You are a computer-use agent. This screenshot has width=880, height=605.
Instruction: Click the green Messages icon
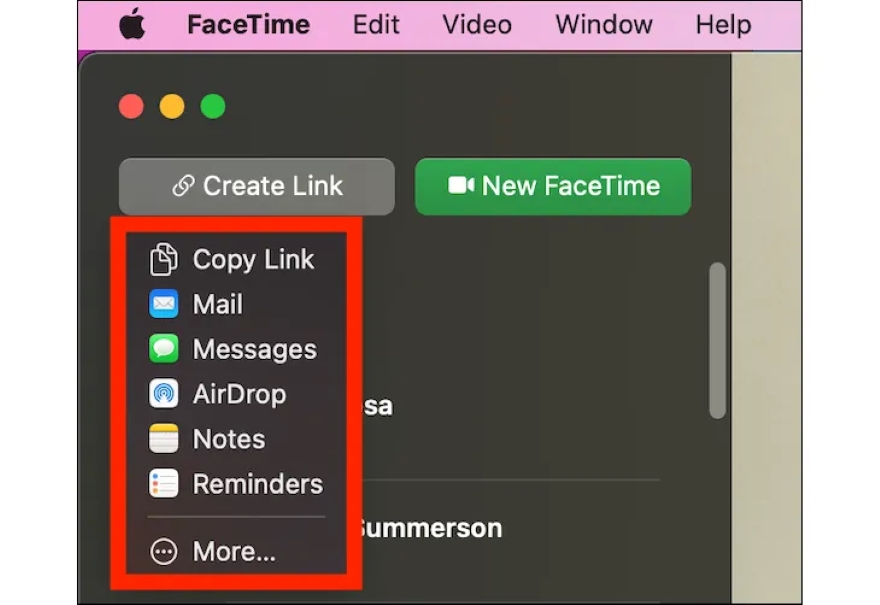(x=166, y=349)
